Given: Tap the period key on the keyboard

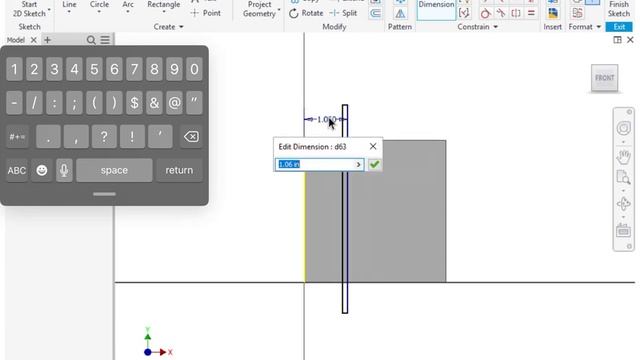Looking at the screenshot, I should pos(48,136).
